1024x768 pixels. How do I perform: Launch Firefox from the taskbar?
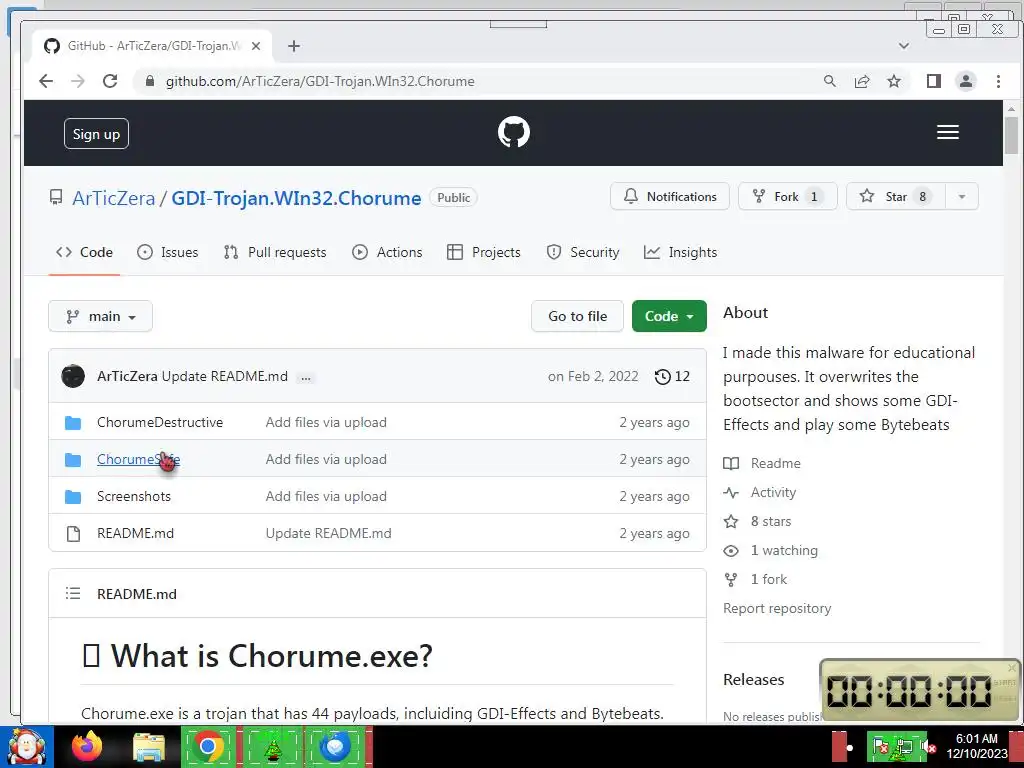click(x=87, y=746)
